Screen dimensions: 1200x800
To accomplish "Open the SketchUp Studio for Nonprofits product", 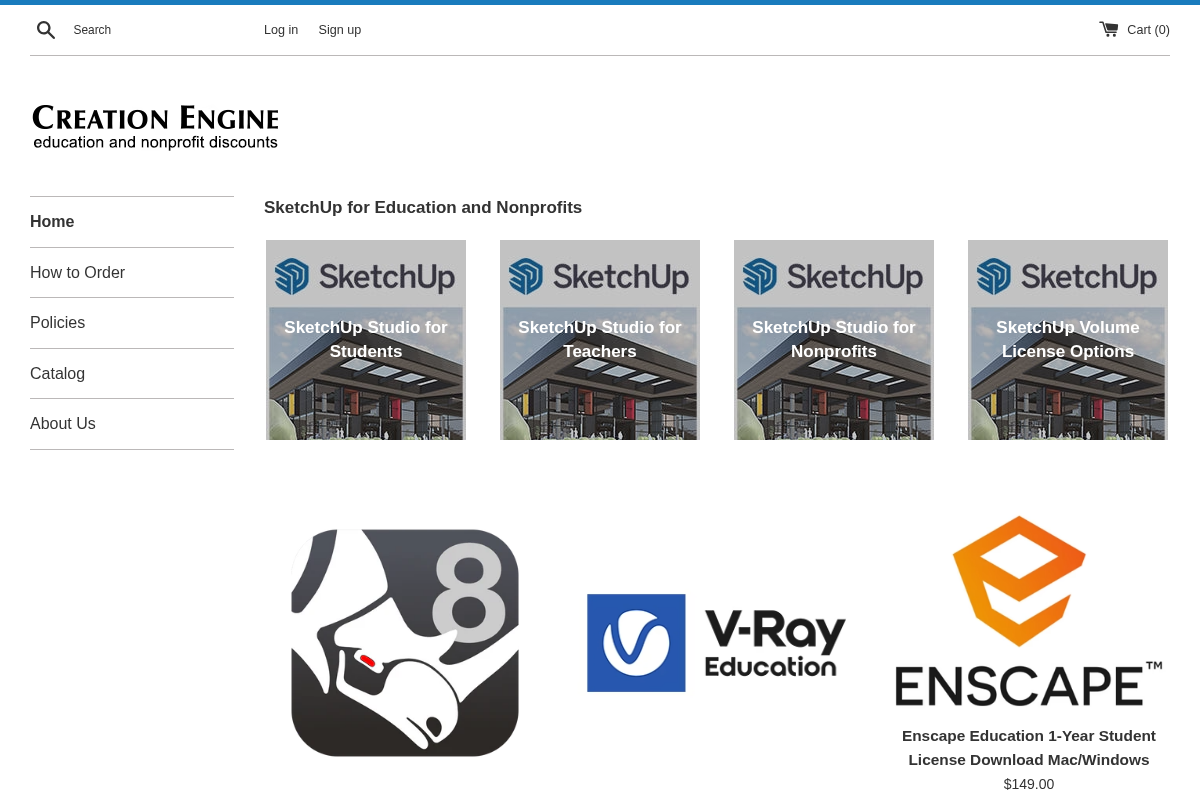I will point(833,339).
